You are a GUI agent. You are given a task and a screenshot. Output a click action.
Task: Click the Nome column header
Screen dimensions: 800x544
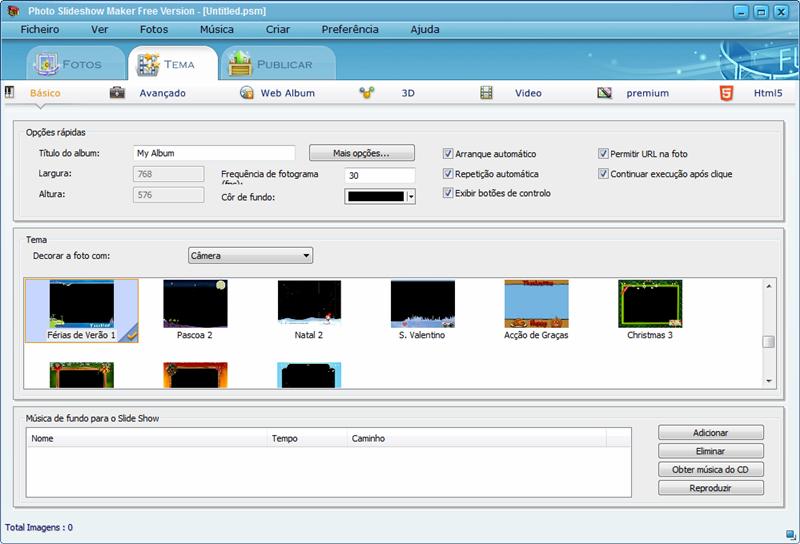147,438
